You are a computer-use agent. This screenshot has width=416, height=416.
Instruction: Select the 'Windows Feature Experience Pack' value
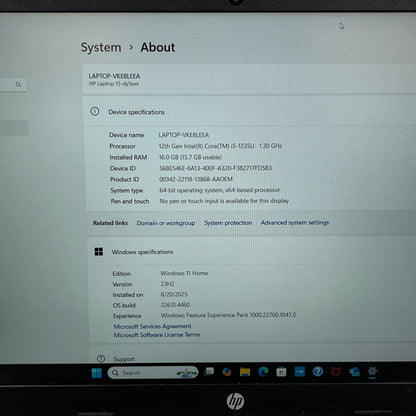click(x=228, y=315)
